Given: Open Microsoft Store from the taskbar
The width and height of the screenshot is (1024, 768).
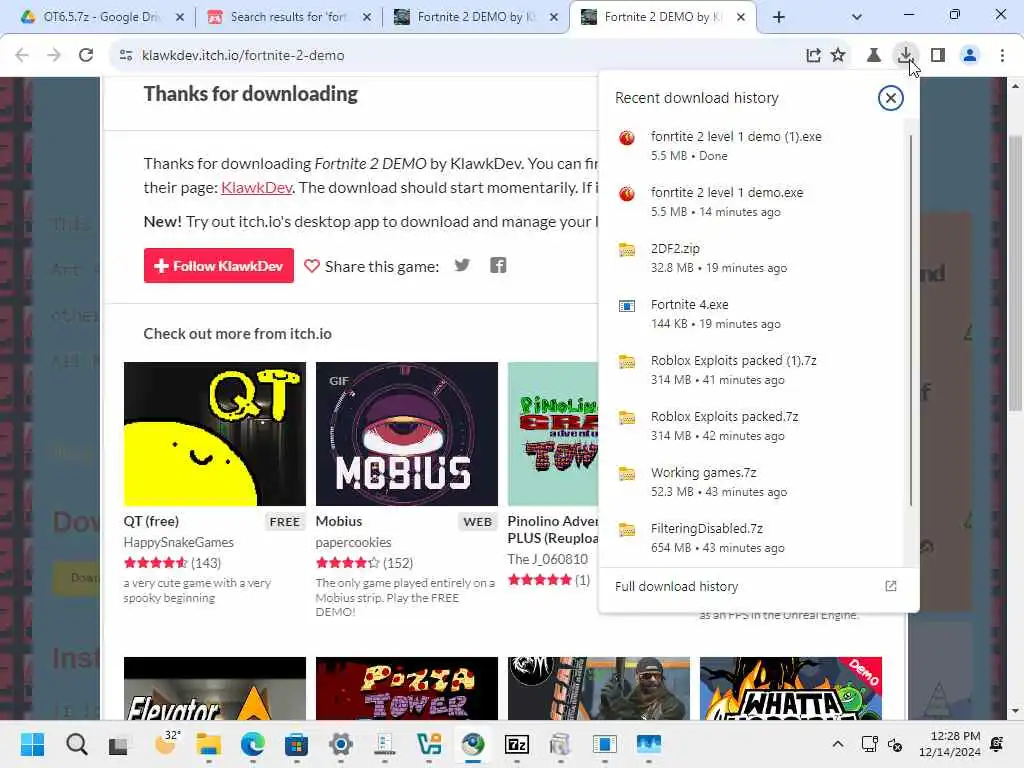Looking at the screenshot, I should (296, 744).
